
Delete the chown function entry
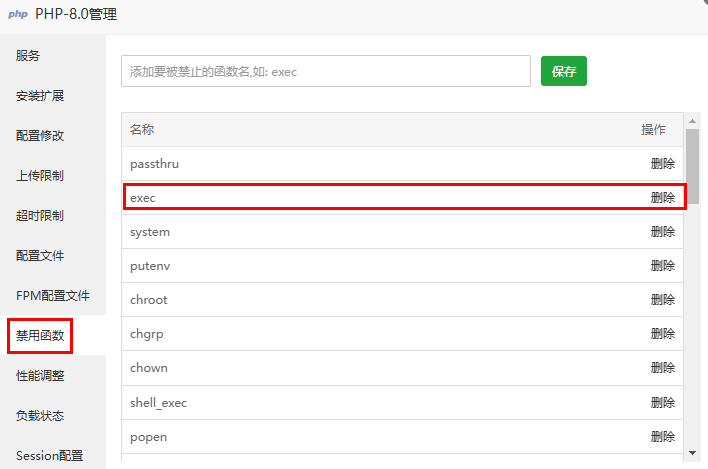pyautogui.click(x=662, y=368)
